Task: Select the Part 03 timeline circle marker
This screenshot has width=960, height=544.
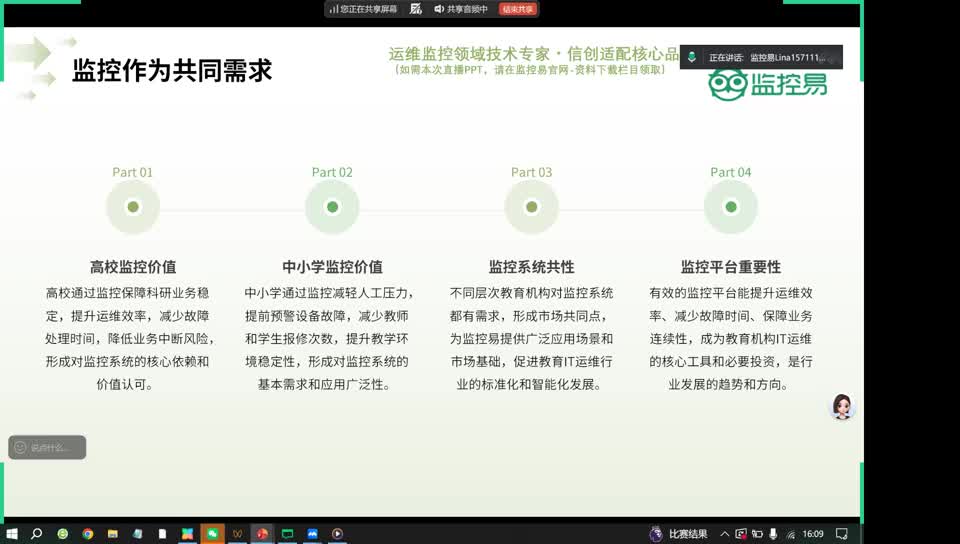Action: [x=531, y=207]
